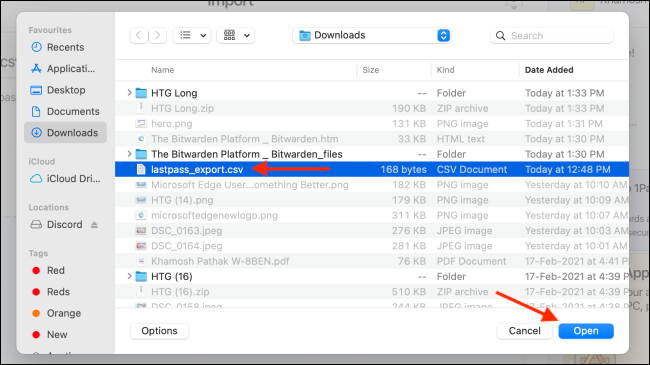Click the Recents clock icon
The image size is (650, 365).
[36, 47]
